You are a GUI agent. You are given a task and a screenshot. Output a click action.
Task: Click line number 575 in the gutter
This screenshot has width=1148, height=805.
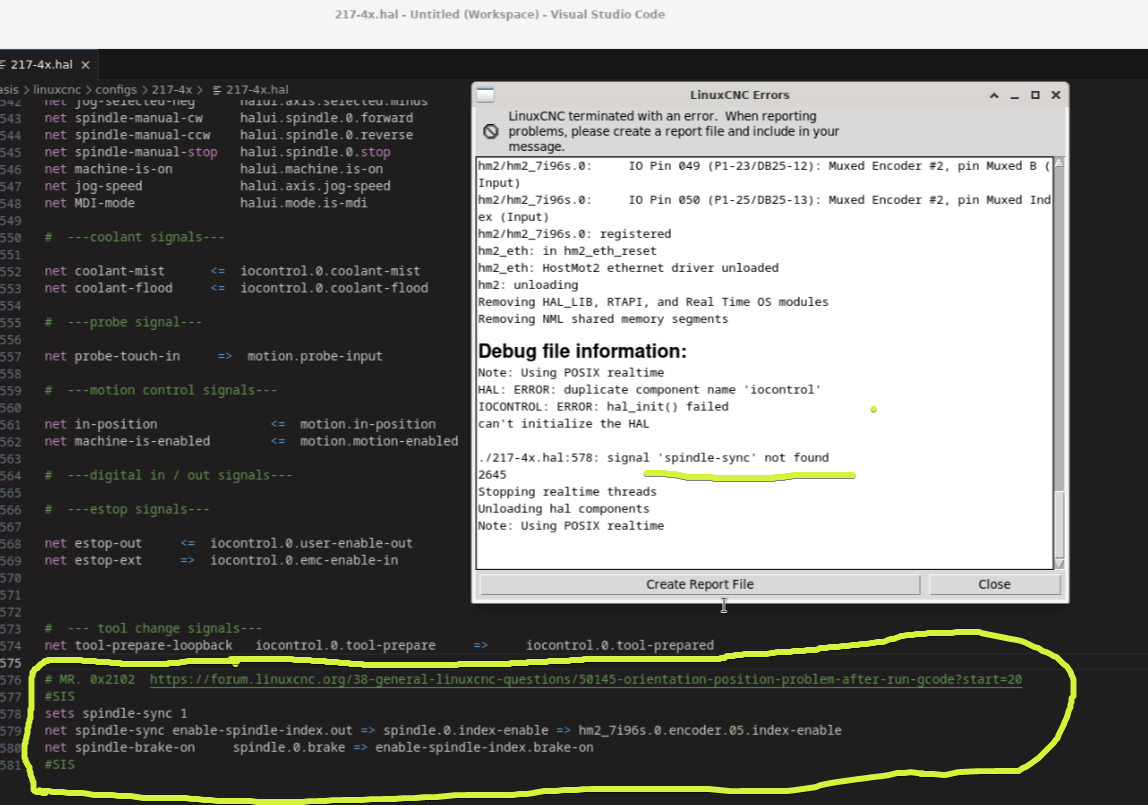[11, 662]
